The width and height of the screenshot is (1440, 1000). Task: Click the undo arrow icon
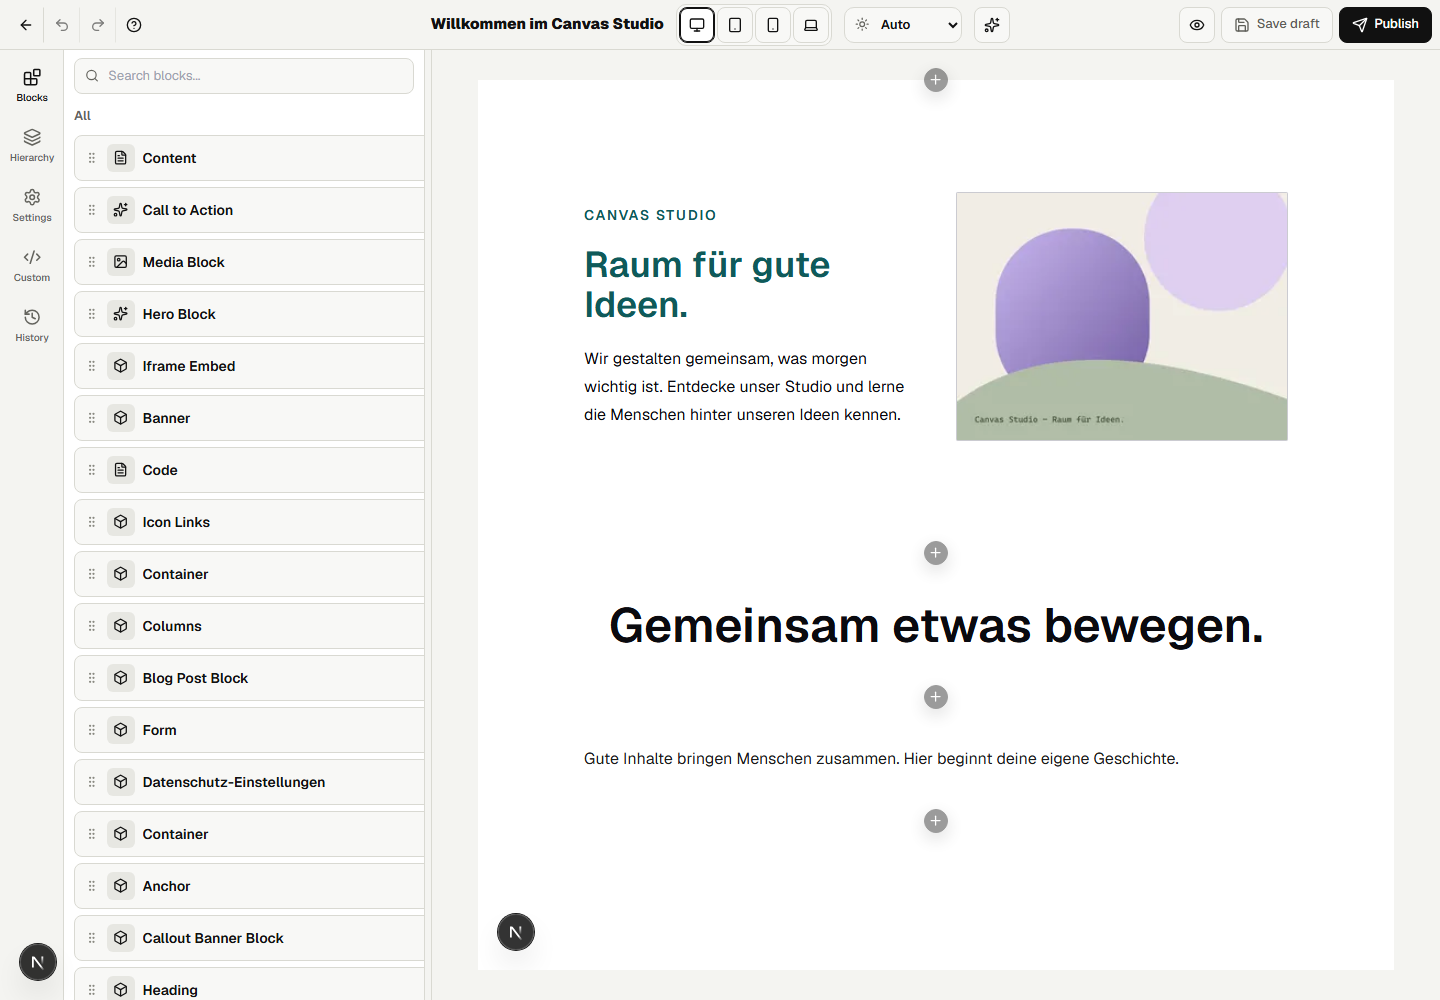point(62,25)
